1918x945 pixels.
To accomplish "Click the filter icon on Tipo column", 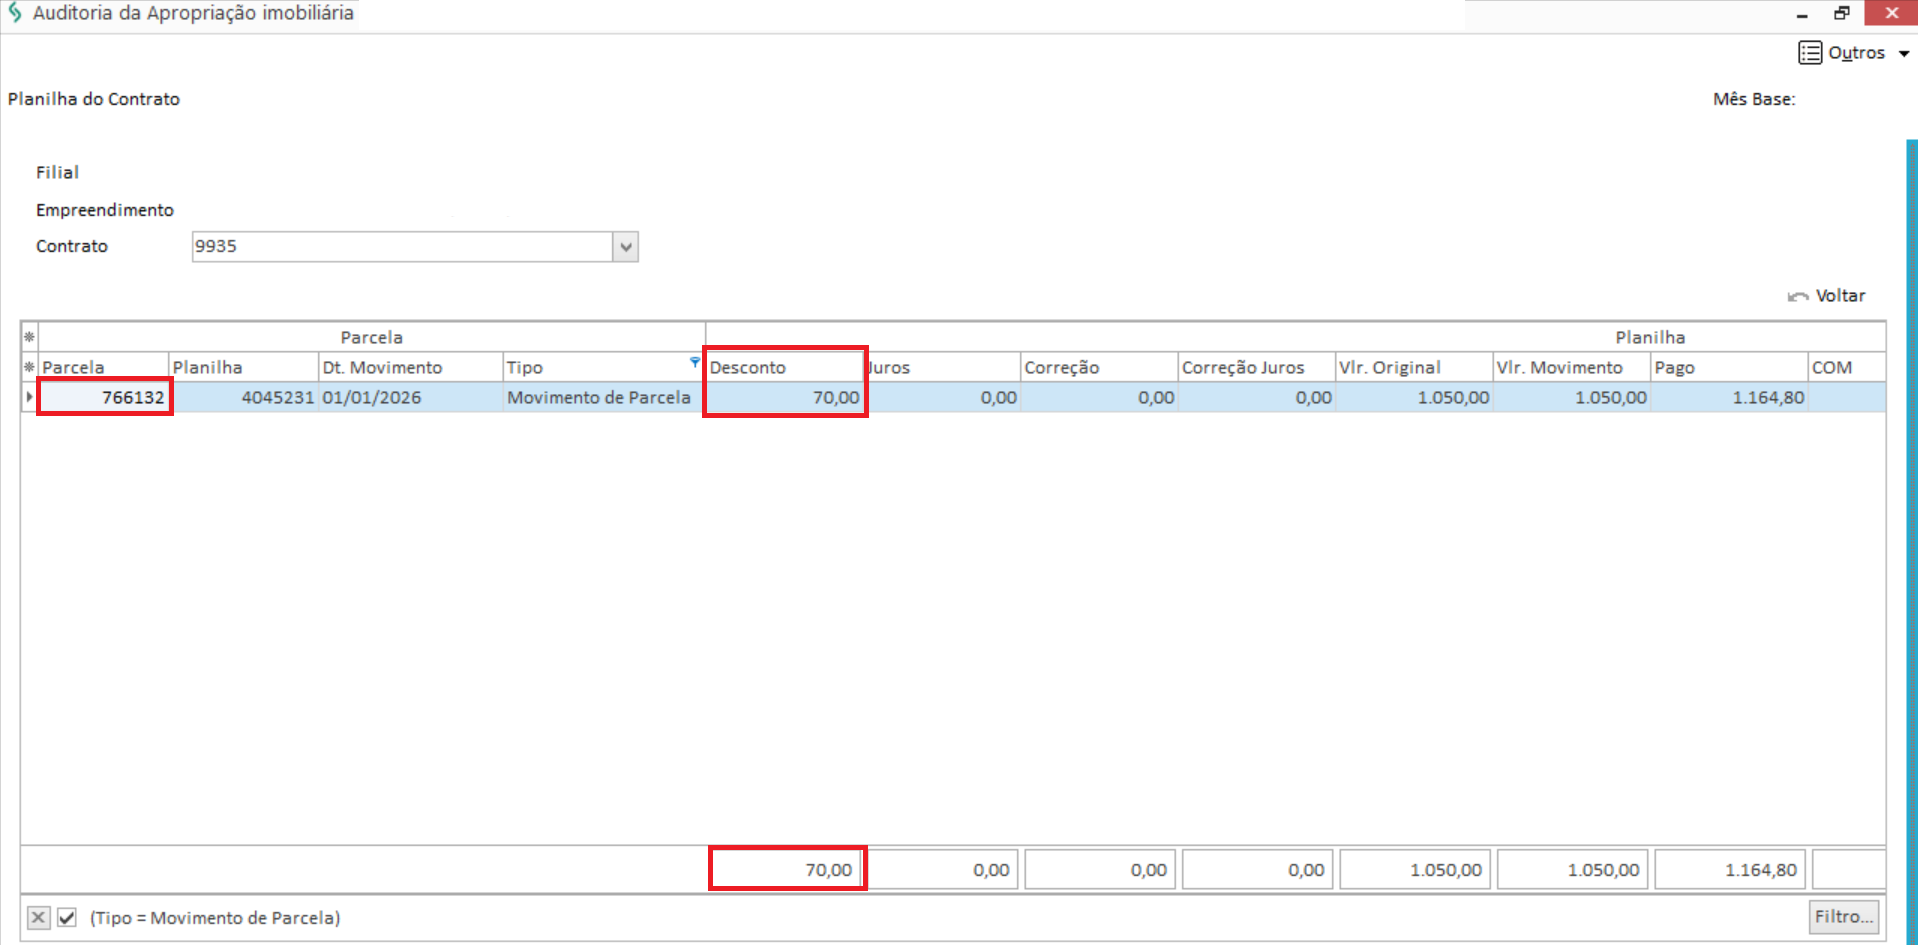I will point(694,362).
